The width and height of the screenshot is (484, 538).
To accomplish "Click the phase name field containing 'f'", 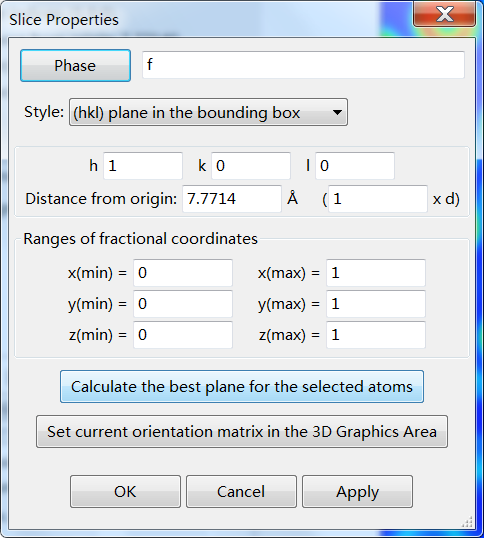I will point(303,65).
